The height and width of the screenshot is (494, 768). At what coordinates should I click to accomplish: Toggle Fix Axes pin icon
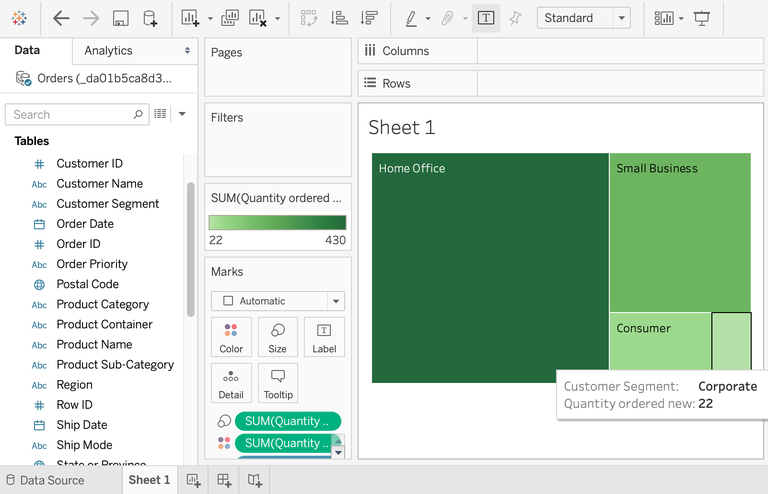point(515,19)
